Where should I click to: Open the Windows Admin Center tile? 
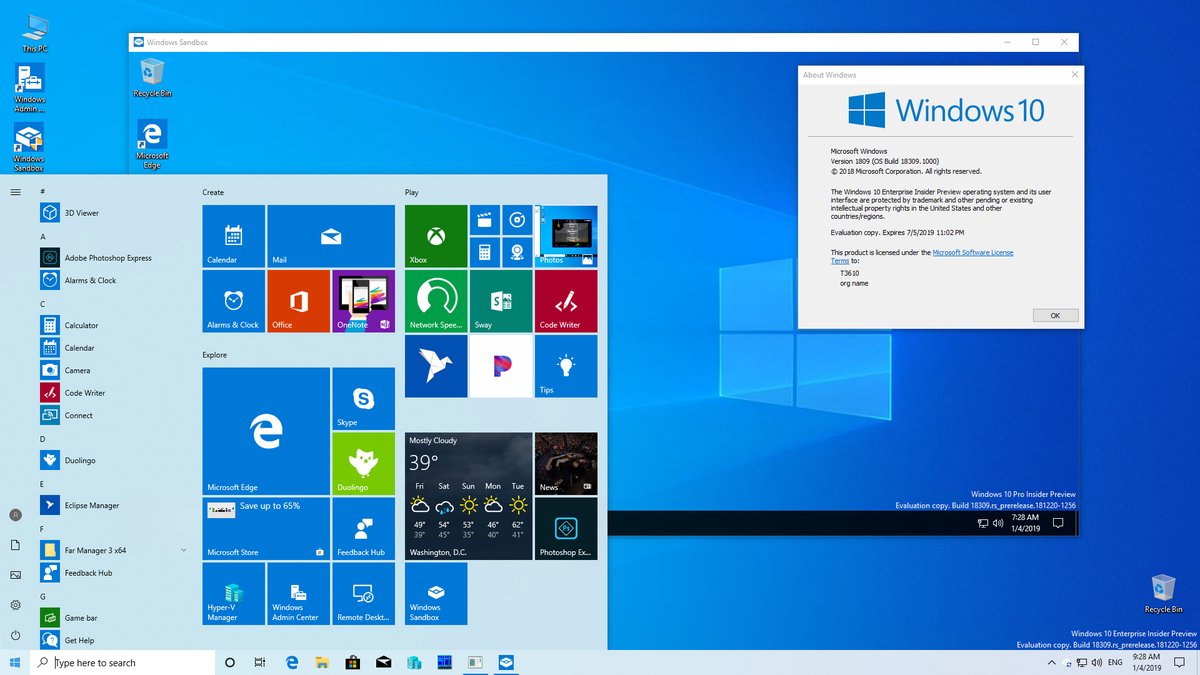pyautogui.click(x=298, y=594)
